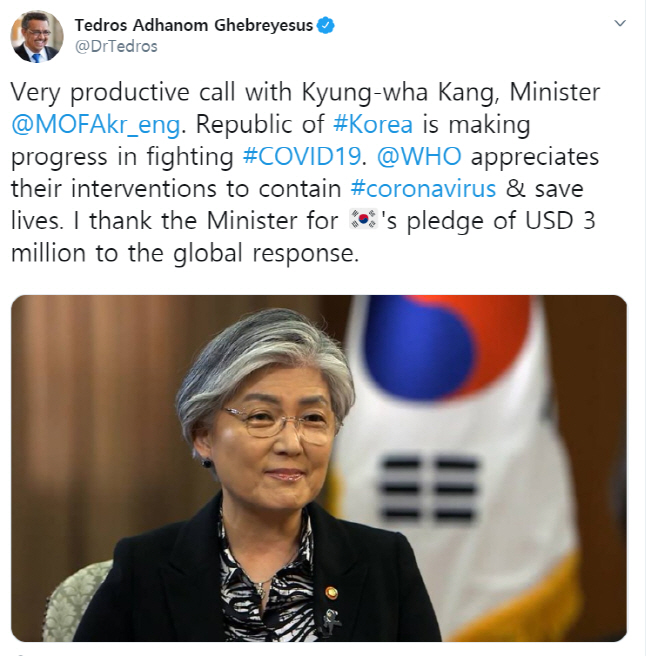Open the #COVID19 hashtag

pyautogui.click(x=302, y=157)
